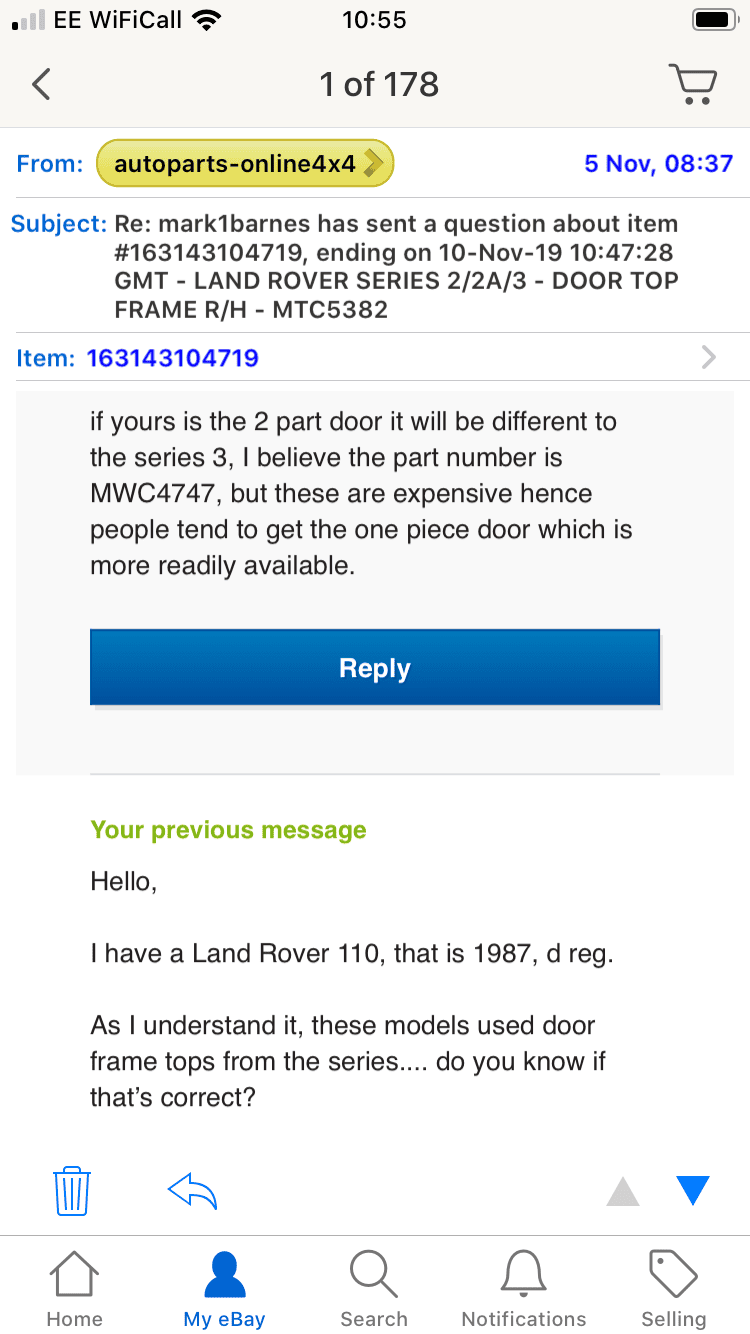The image size is (750, 1334).
Task: Open the Selling tag tab
Action: click(674, 1291)
